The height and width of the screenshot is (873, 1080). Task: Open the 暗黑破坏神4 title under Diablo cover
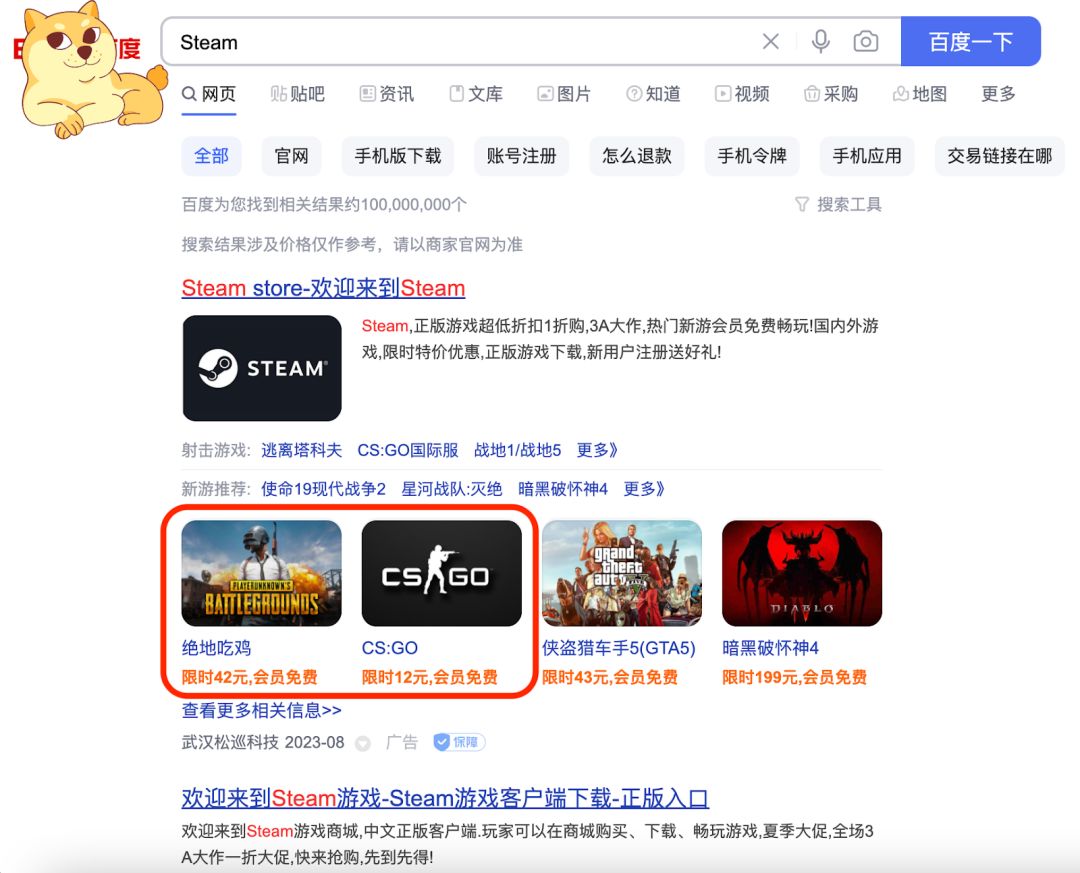point(770,648)
